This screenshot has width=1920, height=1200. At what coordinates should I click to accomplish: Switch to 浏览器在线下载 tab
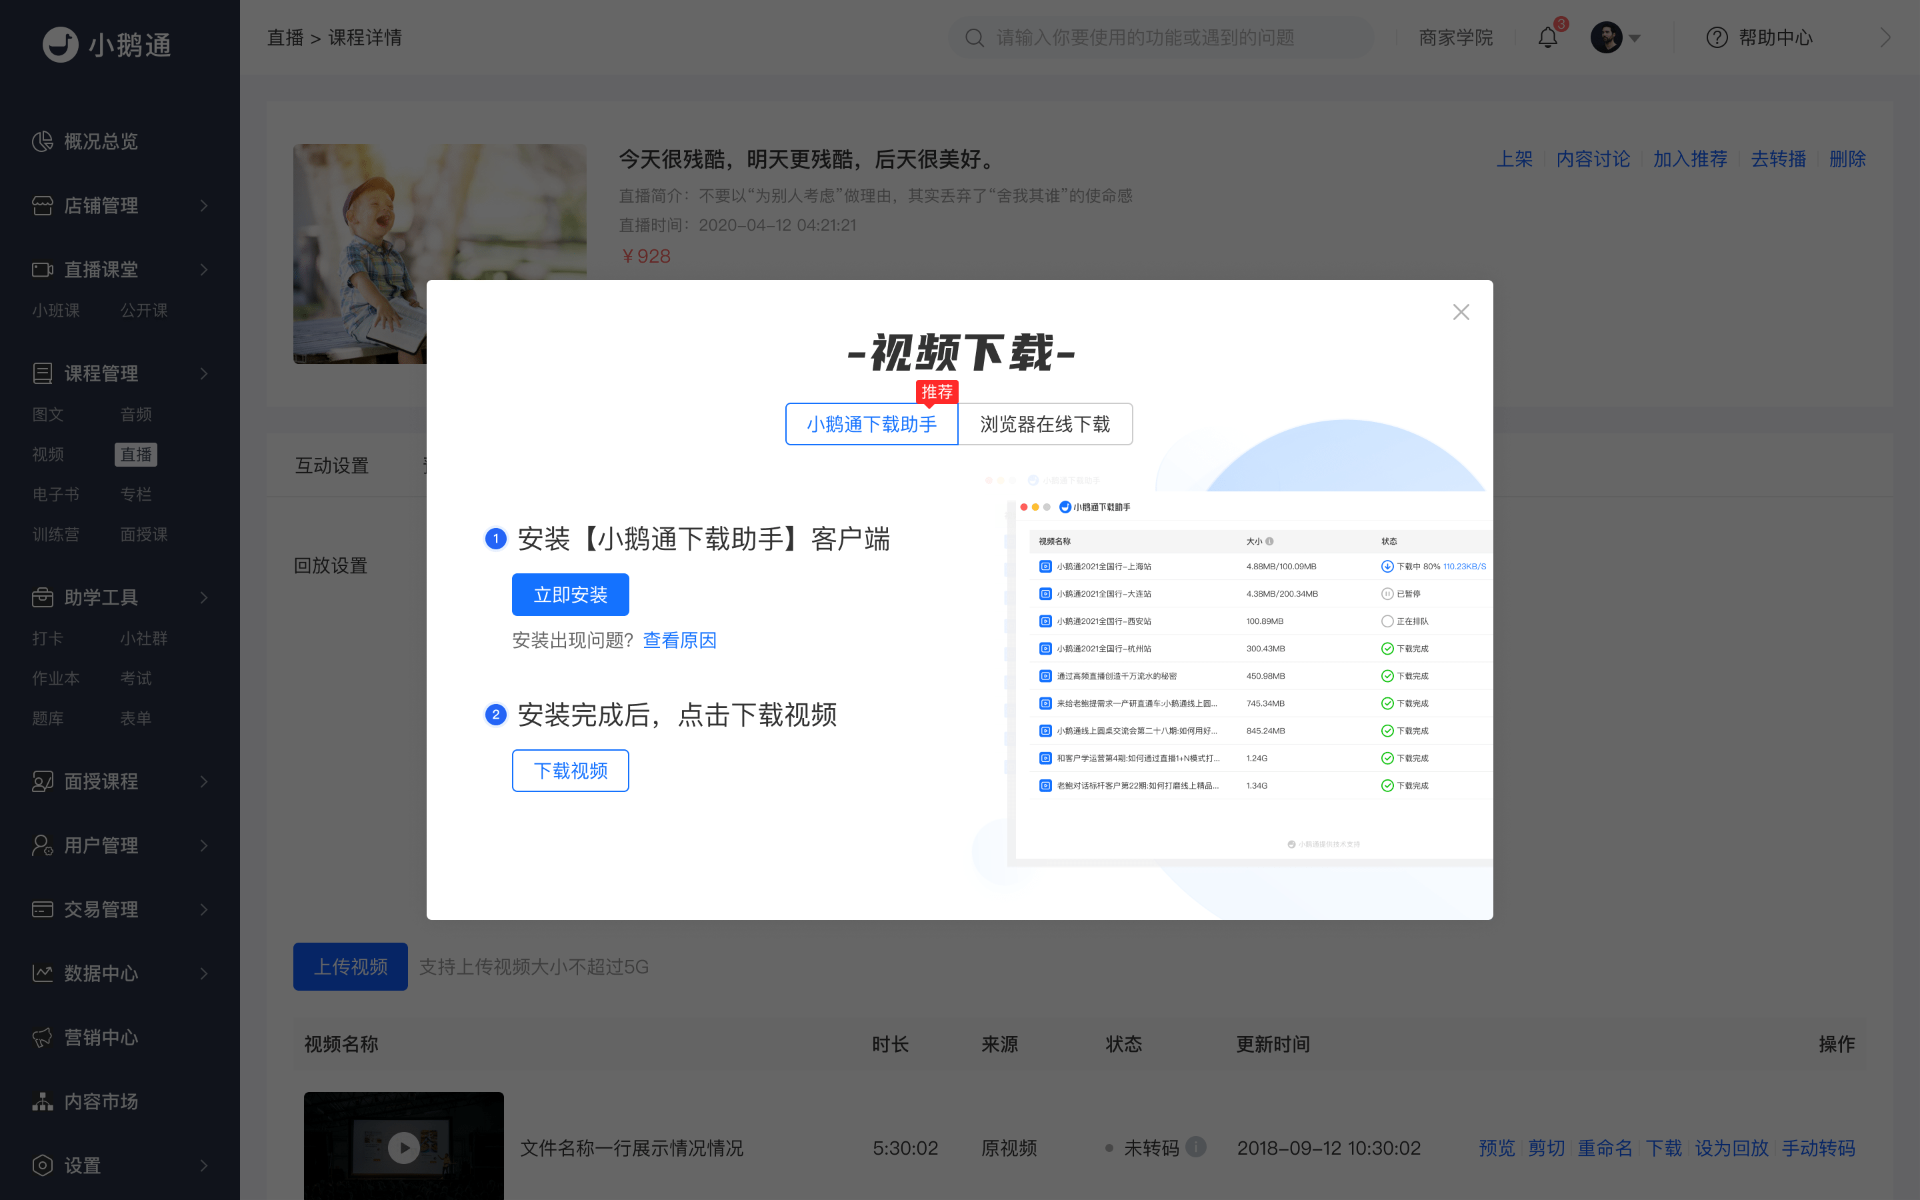pyautogui.click(x=1045, y=424)
